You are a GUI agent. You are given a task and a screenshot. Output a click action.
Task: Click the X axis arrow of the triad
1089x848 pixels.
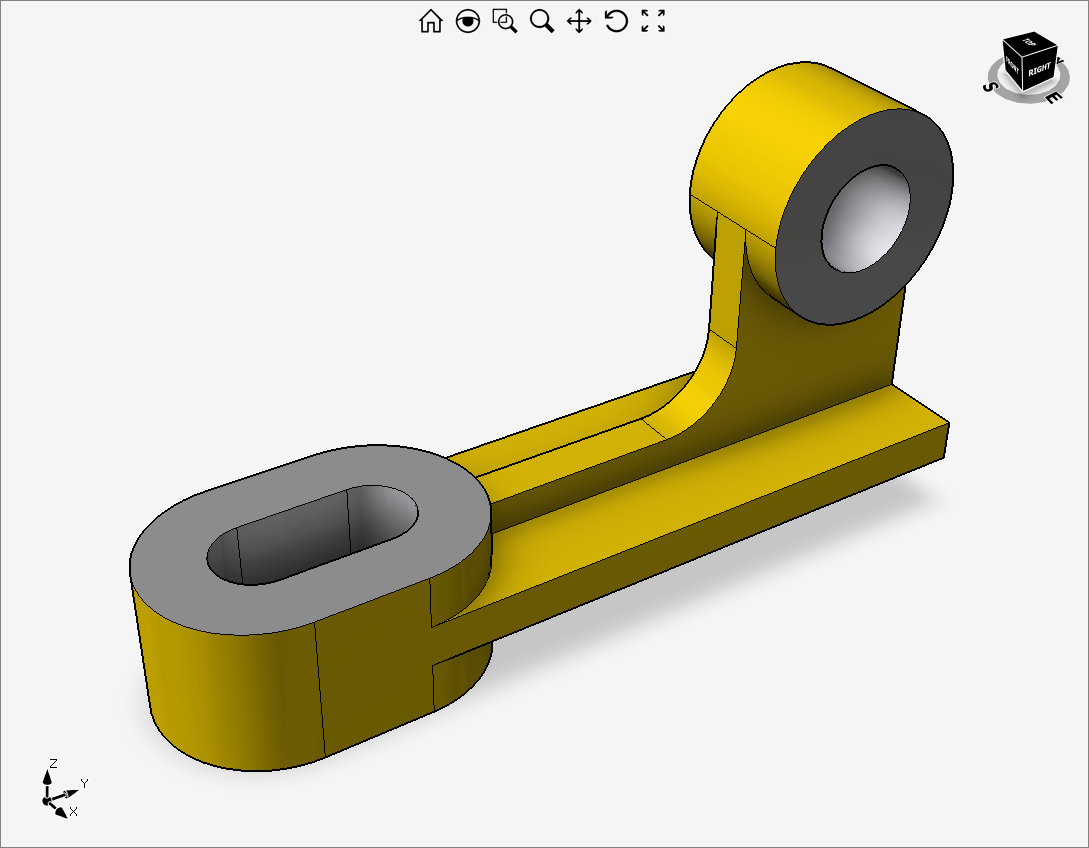point(62,811)
